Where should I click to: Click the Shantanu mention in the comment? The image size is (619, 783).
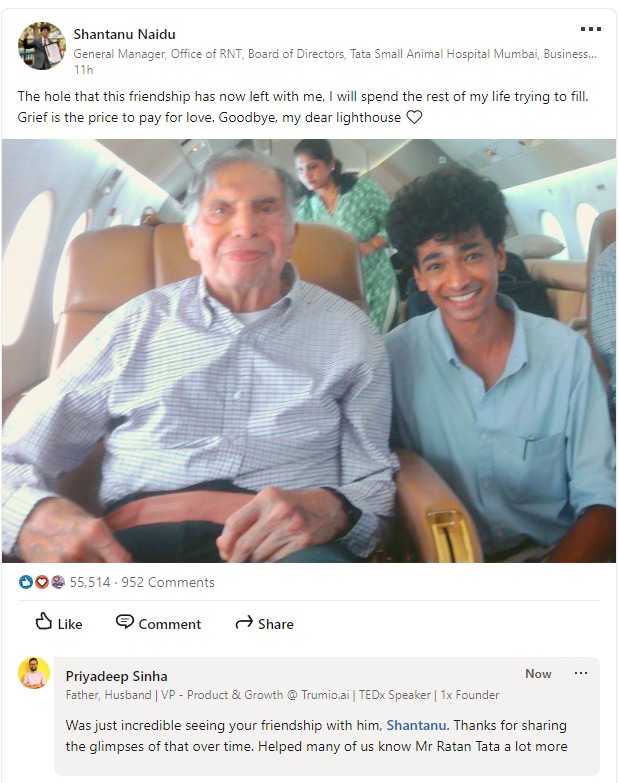click(416, 725)
